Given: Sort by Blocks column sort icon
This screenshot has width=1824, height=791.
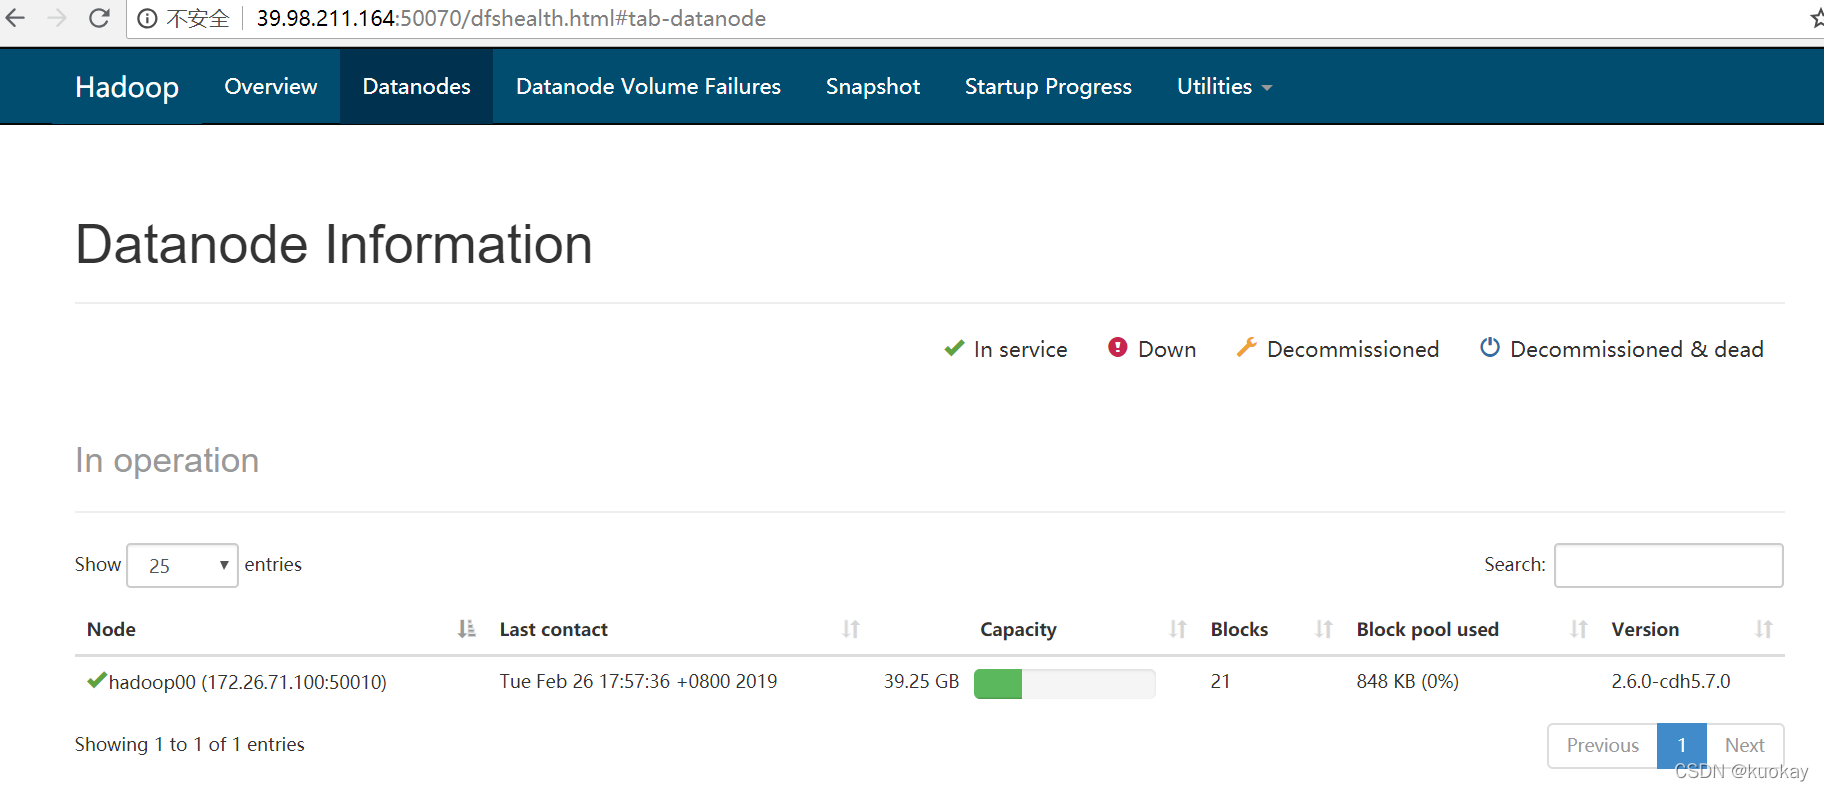Looking at the screenshot, I should pyautogui.click(x=1324, y=629).
